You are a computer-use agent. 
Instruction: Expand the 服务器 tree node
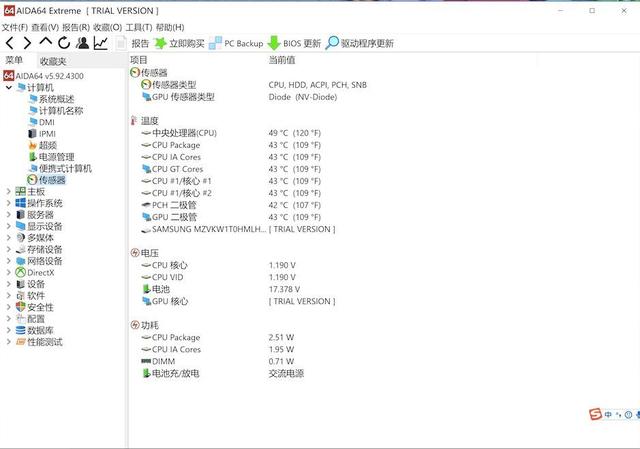coord(9,214)
